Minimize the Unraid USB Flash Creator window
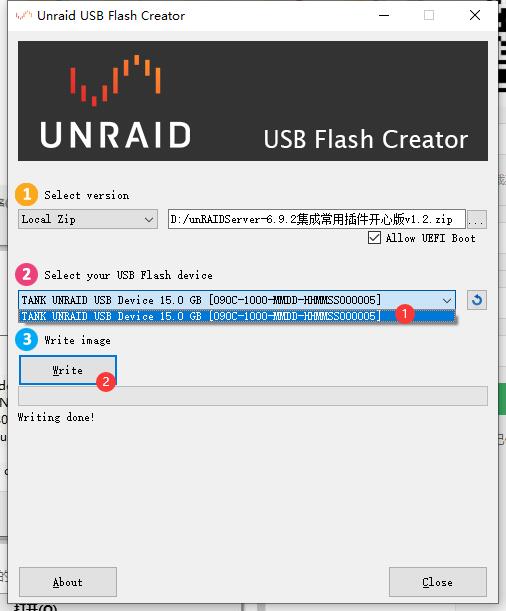The image size is (506, 611). 384,16
